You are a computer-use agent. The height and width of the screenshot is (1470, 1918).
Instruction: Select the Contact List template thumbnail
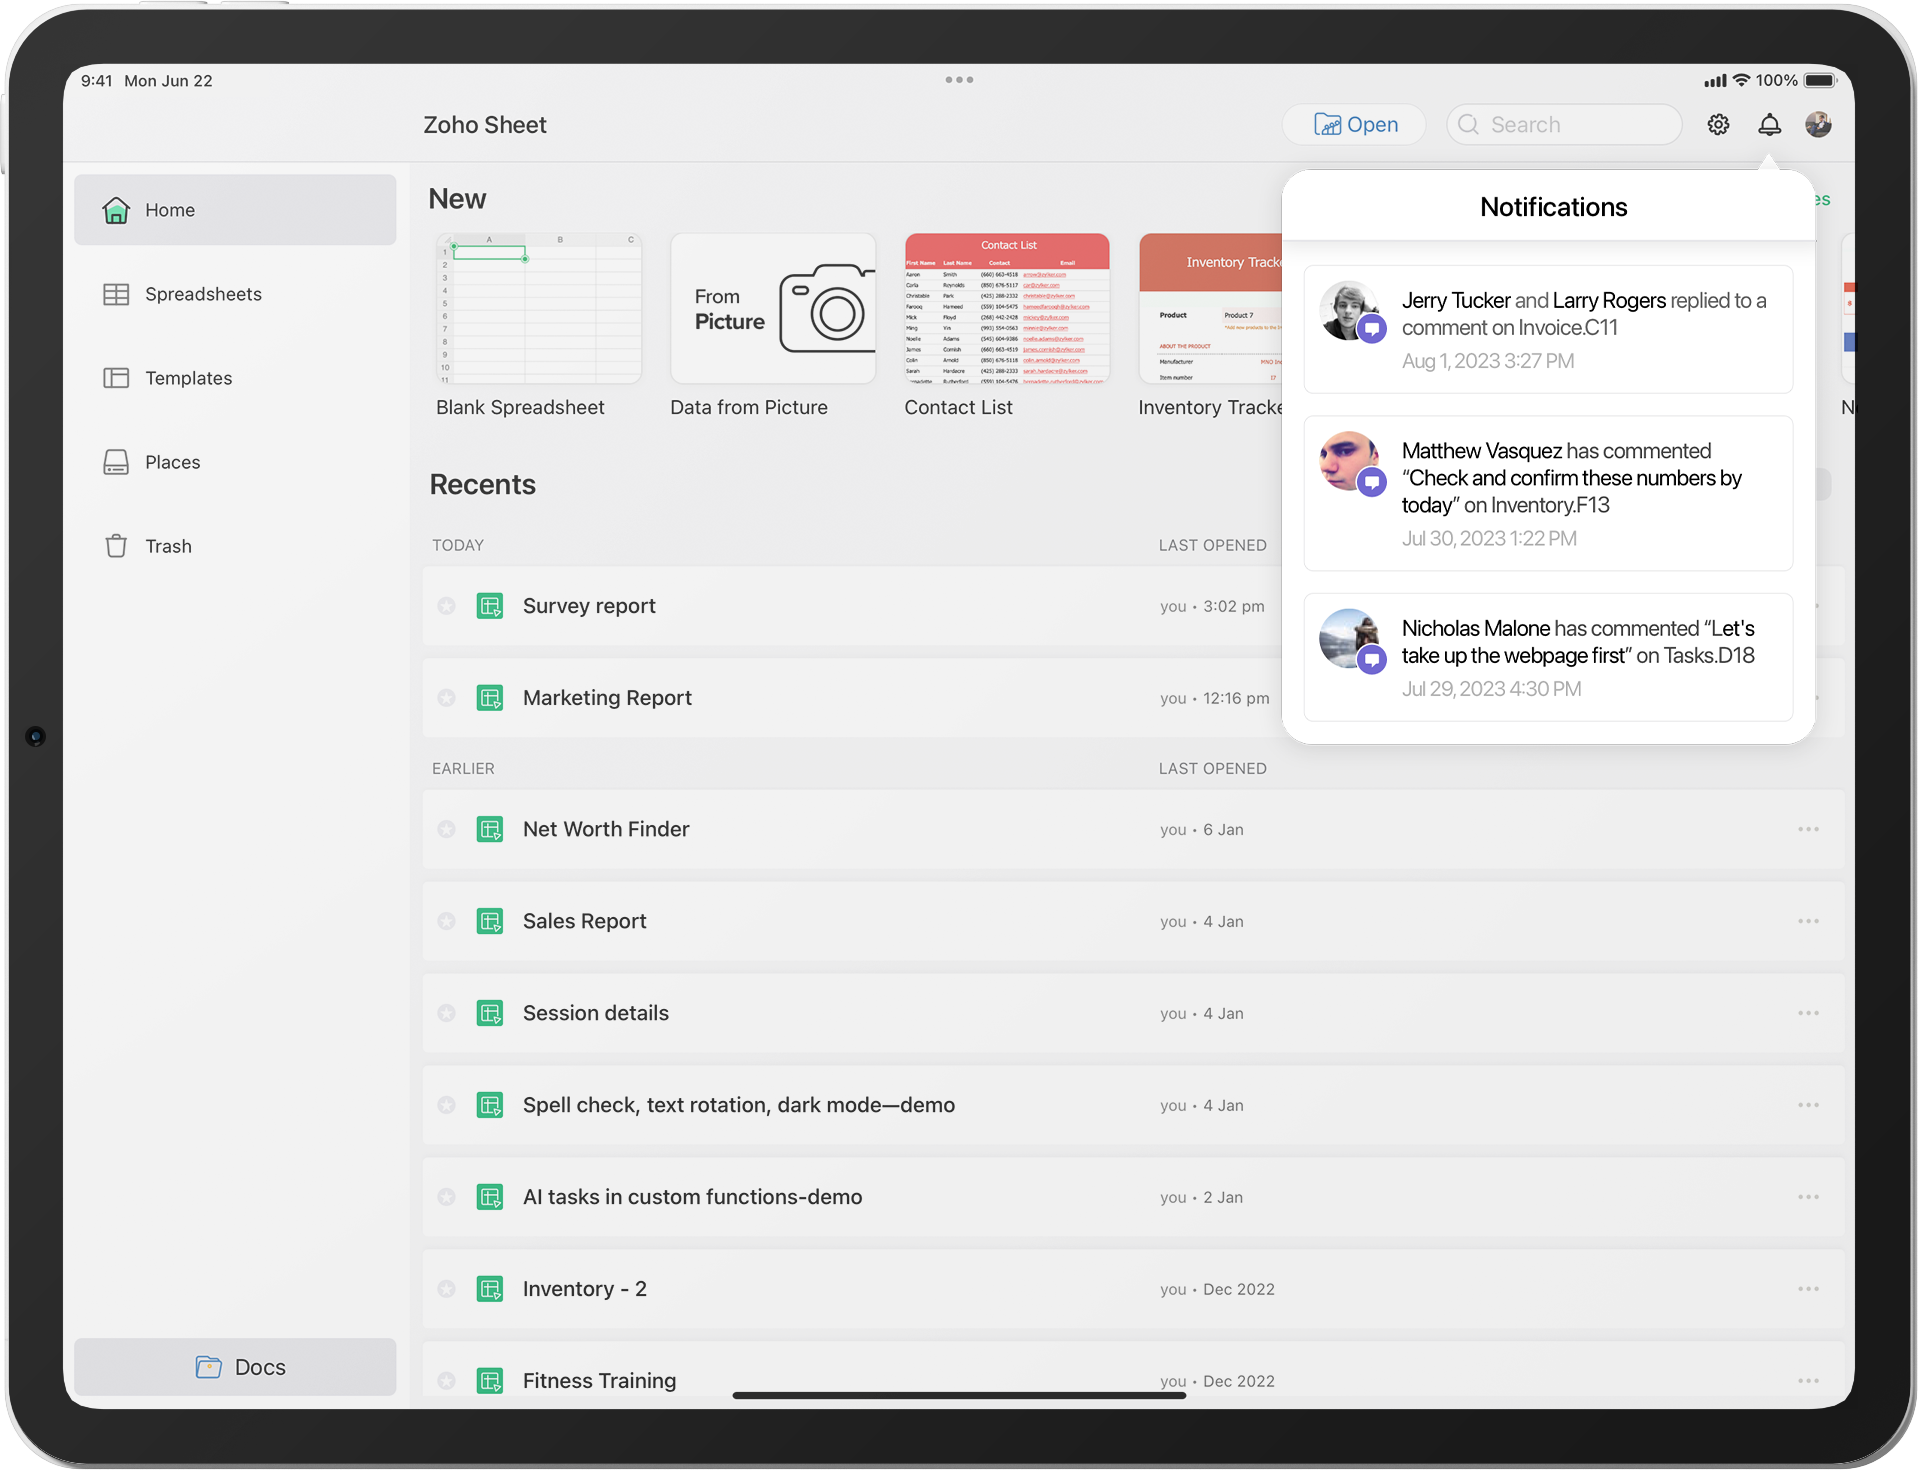[x=1007, y=309]
